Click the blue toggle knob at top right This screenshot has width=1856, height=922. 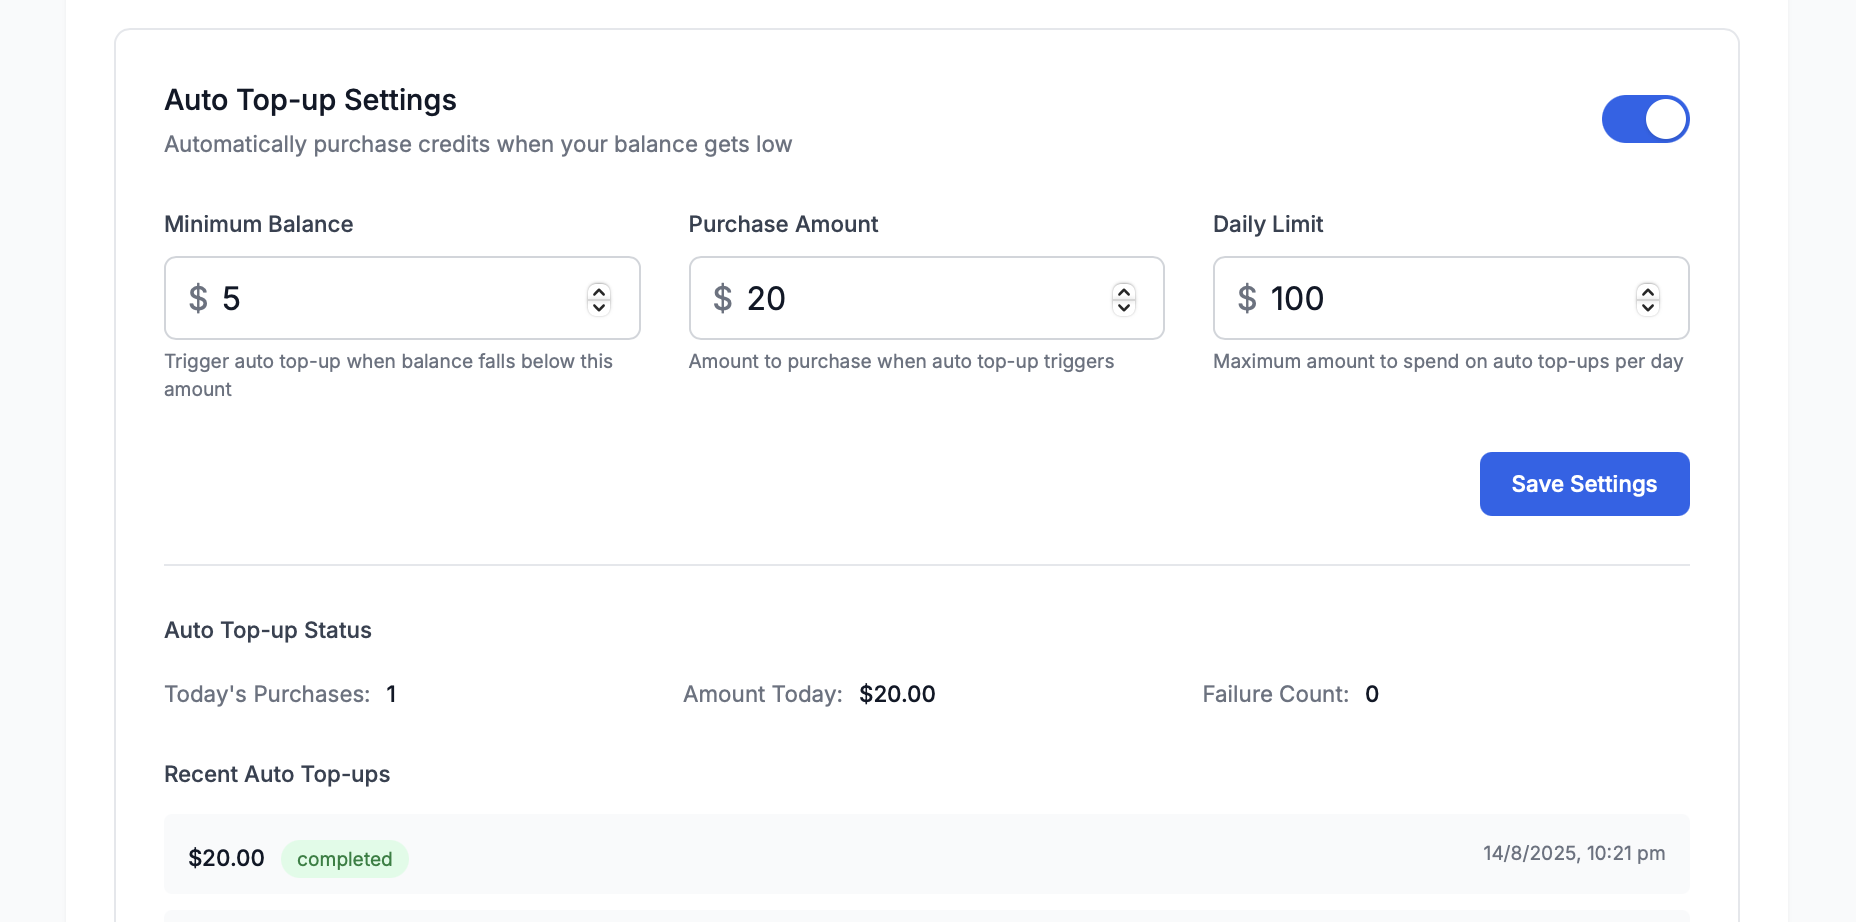[1666, 118]
